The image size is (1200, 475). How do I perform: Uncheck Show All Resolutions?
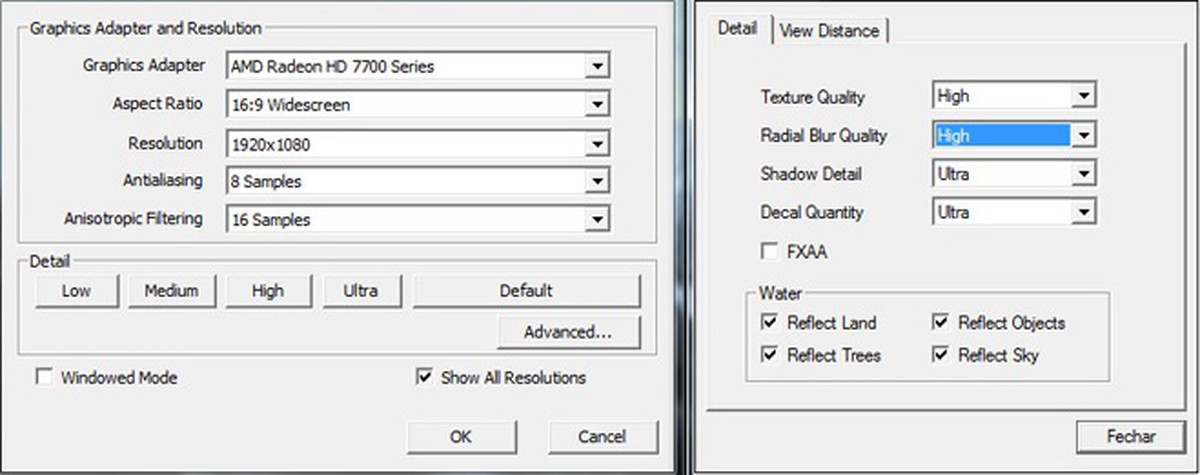[x=424, y=378]
